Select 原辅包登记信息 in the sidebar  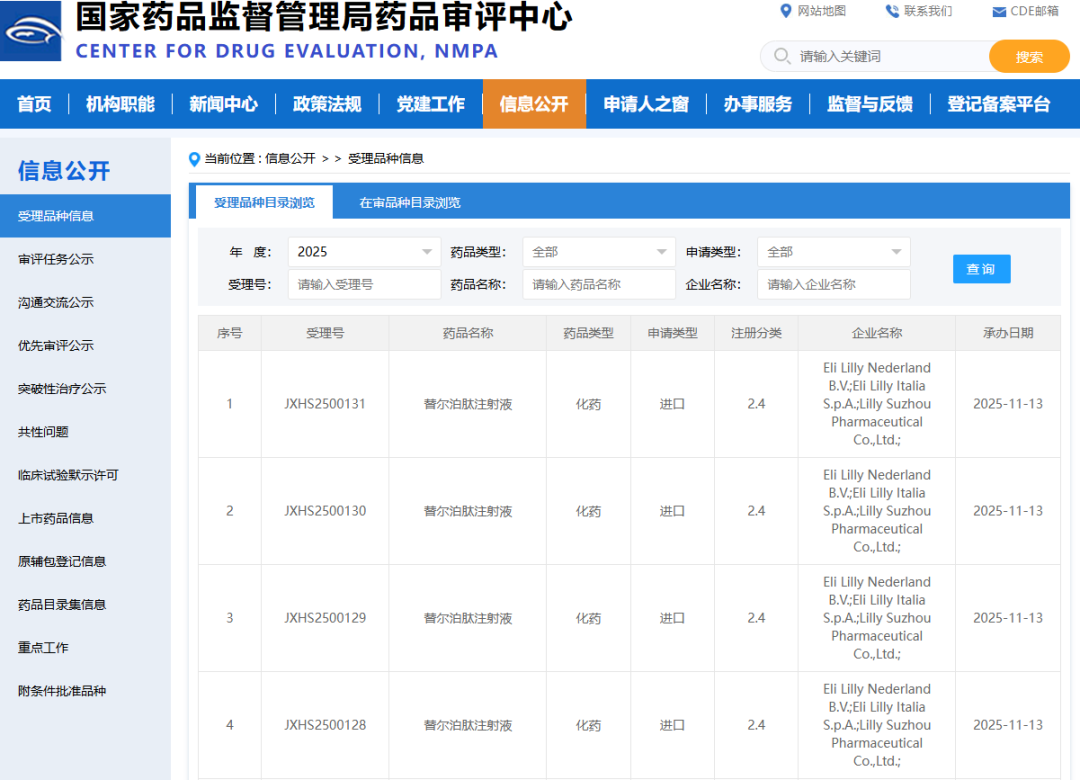point(62,562)
